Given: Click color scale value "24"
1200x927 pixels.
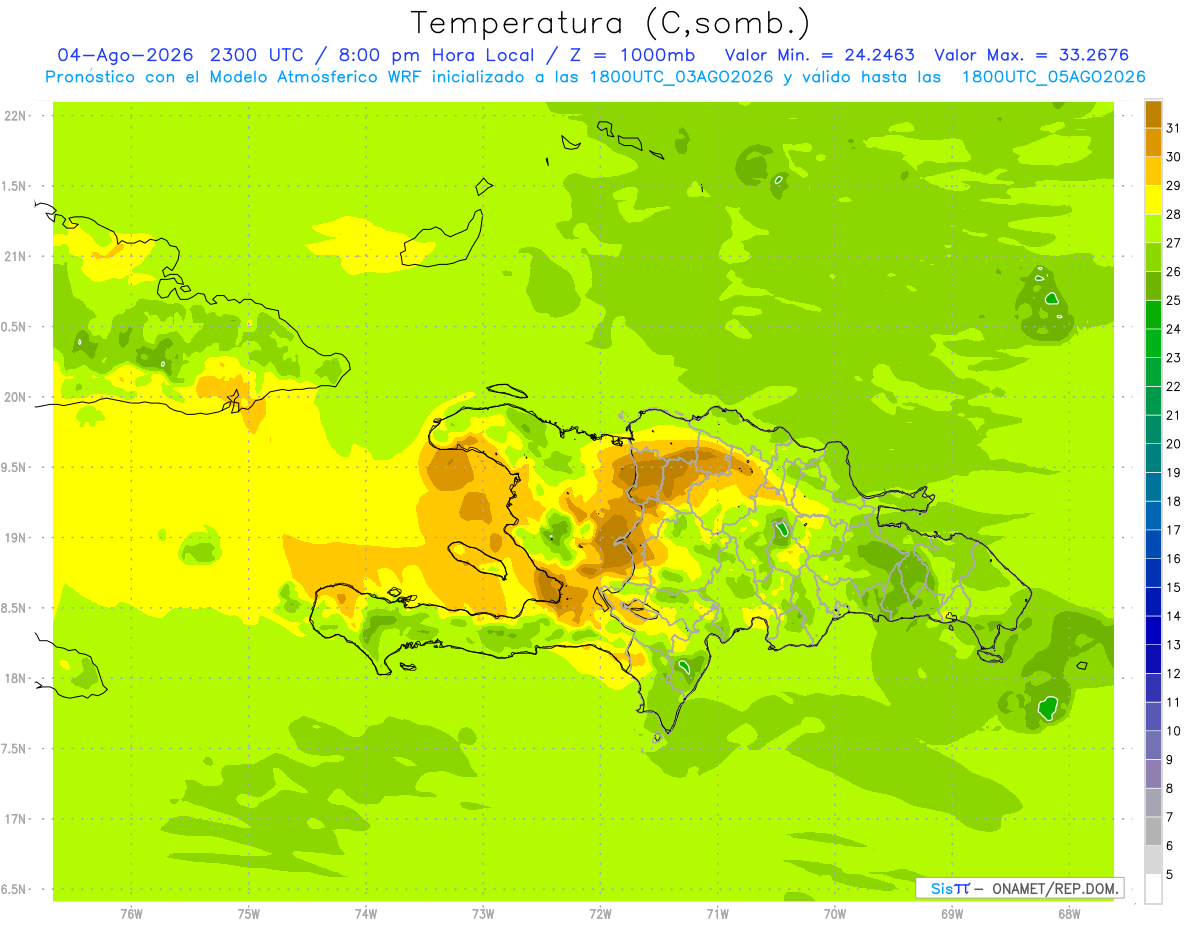Looking at the screenshot, I should pyautogui.click(x=1174, y=329).
